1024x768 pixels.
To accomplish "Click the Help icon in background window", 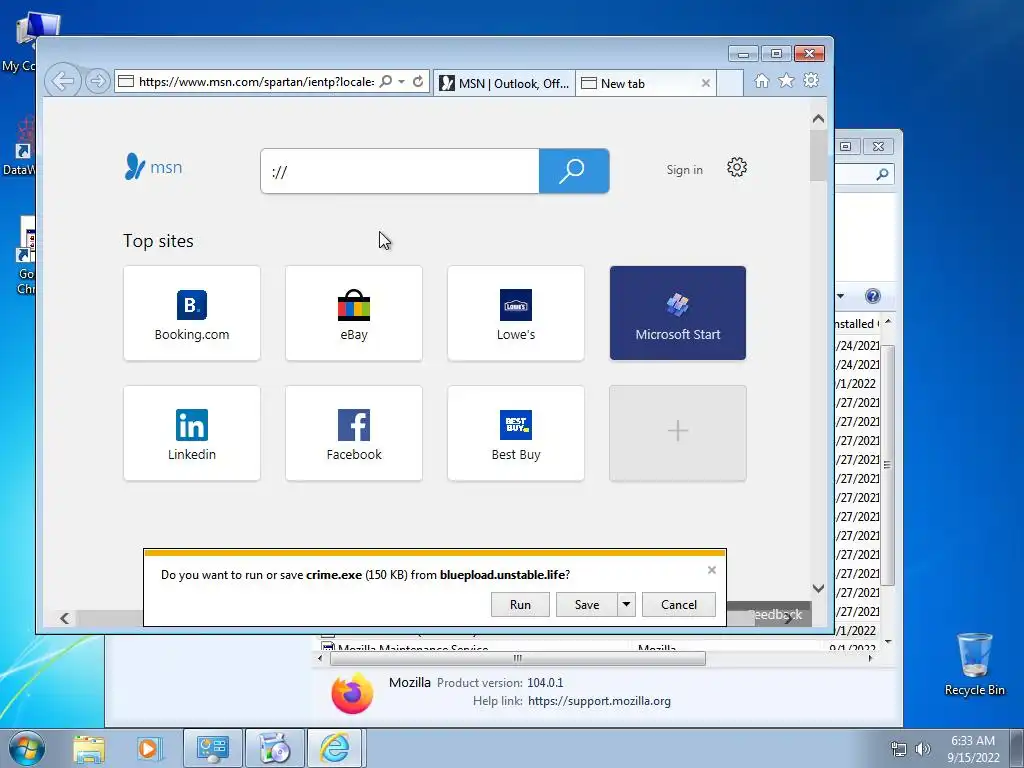I will point(872,296).
